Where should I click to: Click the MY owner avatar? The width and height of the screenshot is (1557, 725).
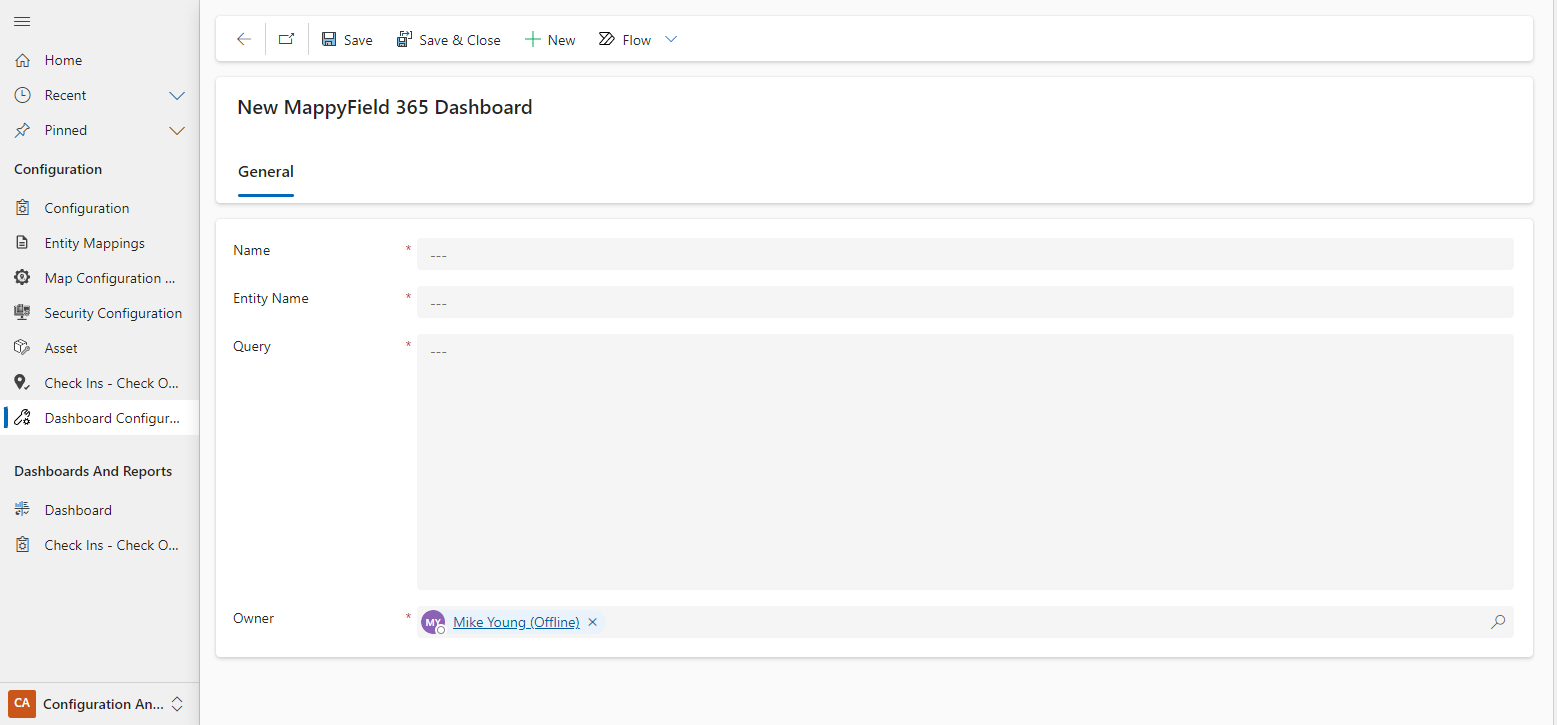click(433, 622)
